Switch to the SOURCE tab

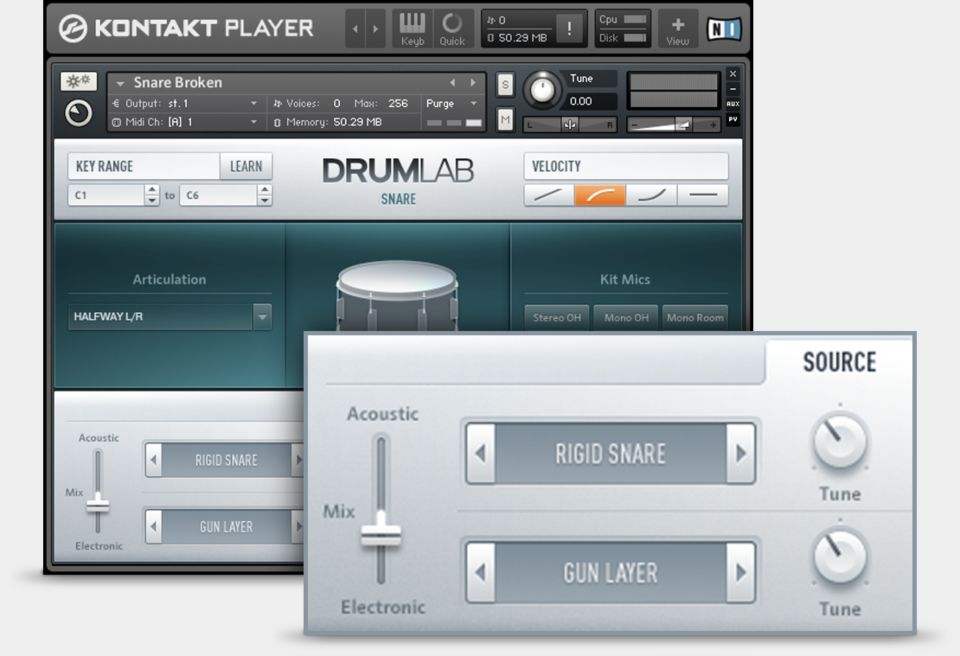coord(838,362)
